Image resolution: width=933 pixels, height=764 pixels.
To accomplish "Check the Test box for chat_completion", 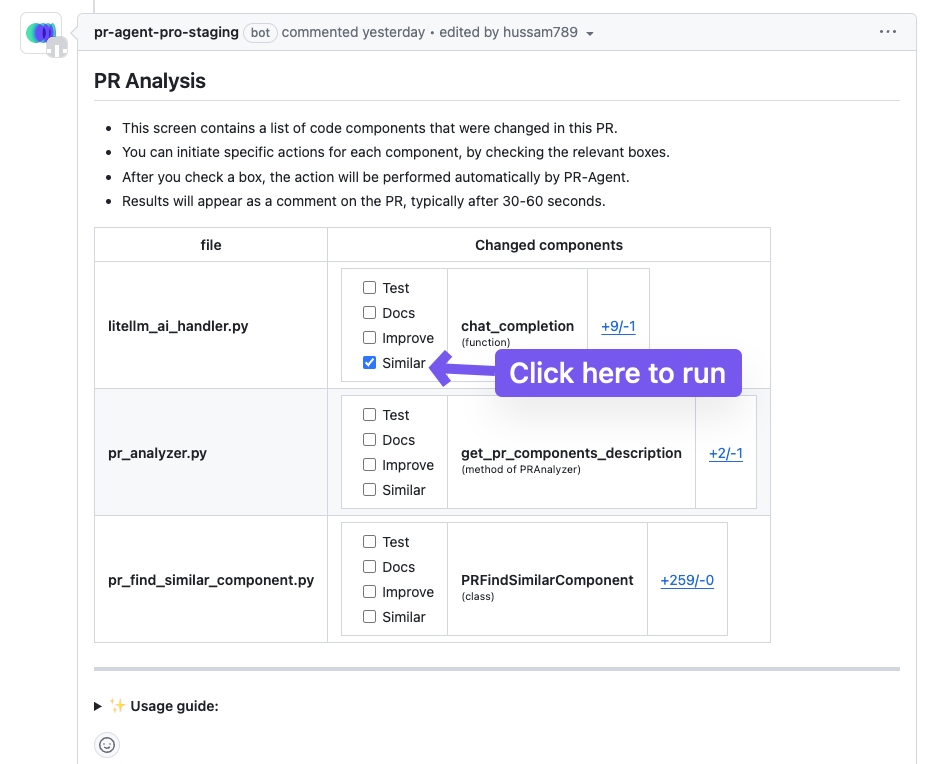I will (370, 288).
